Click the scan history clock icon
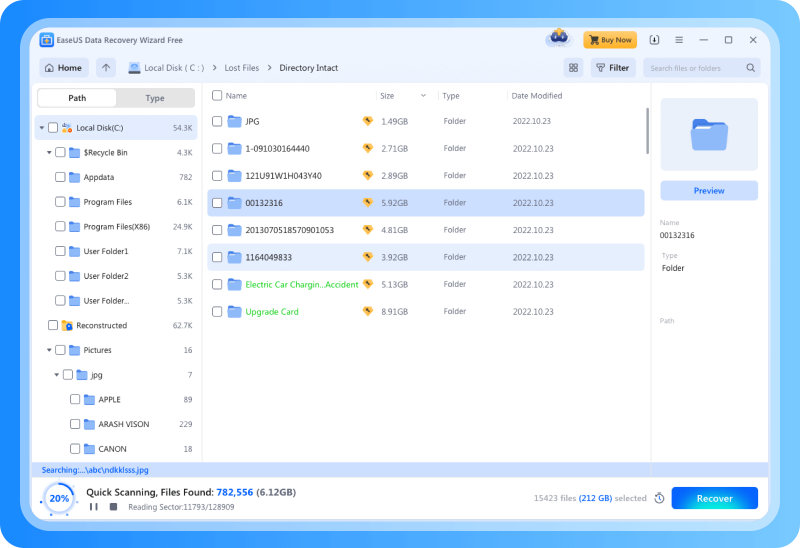 (x=659, y=498)
